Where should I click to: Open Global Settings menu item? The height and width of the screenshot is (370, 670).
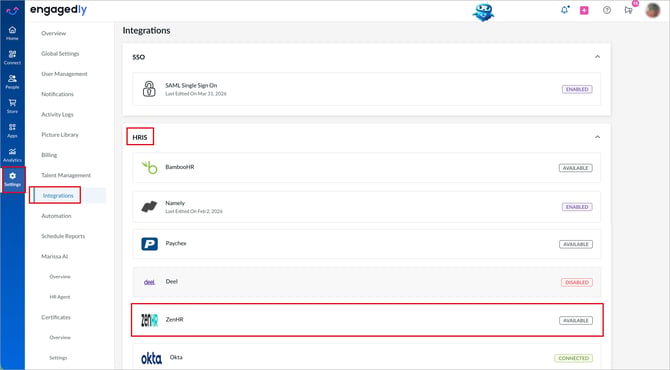point(60,53)
